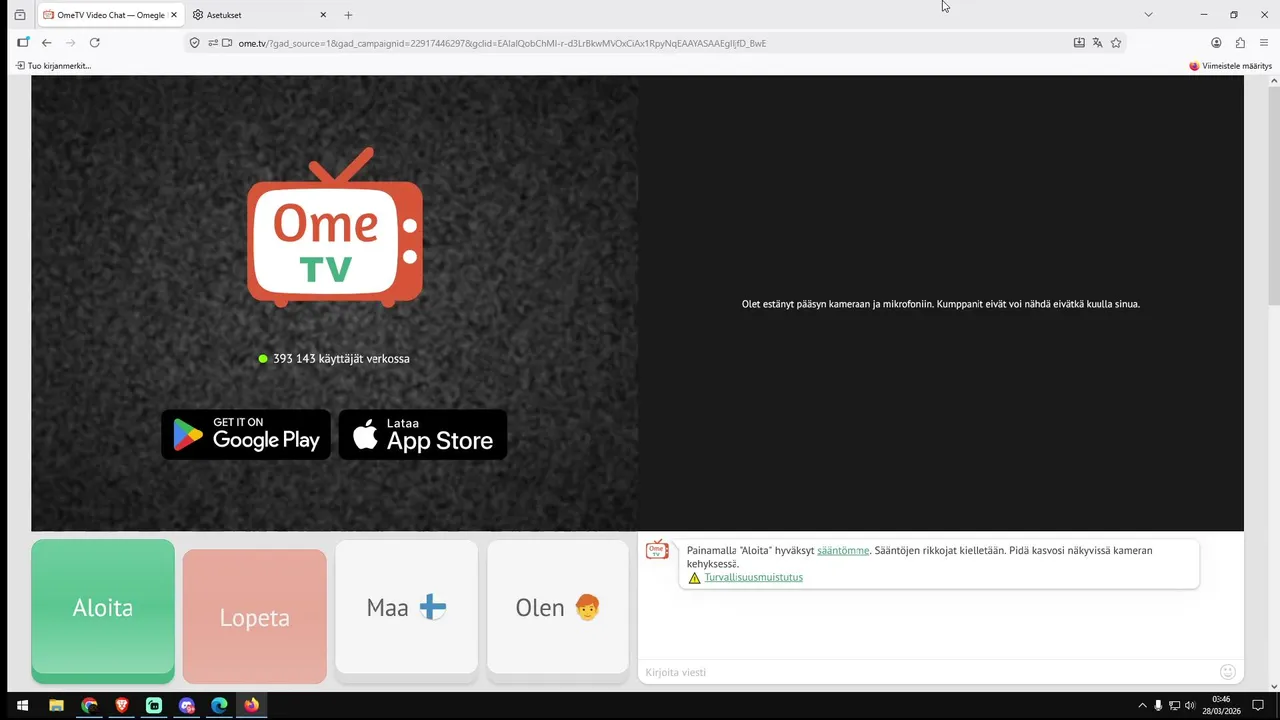Click the site permissions icon
The width and height of the screenshot is (1280, 720).
pyautogui.click(x=212, y=43)
